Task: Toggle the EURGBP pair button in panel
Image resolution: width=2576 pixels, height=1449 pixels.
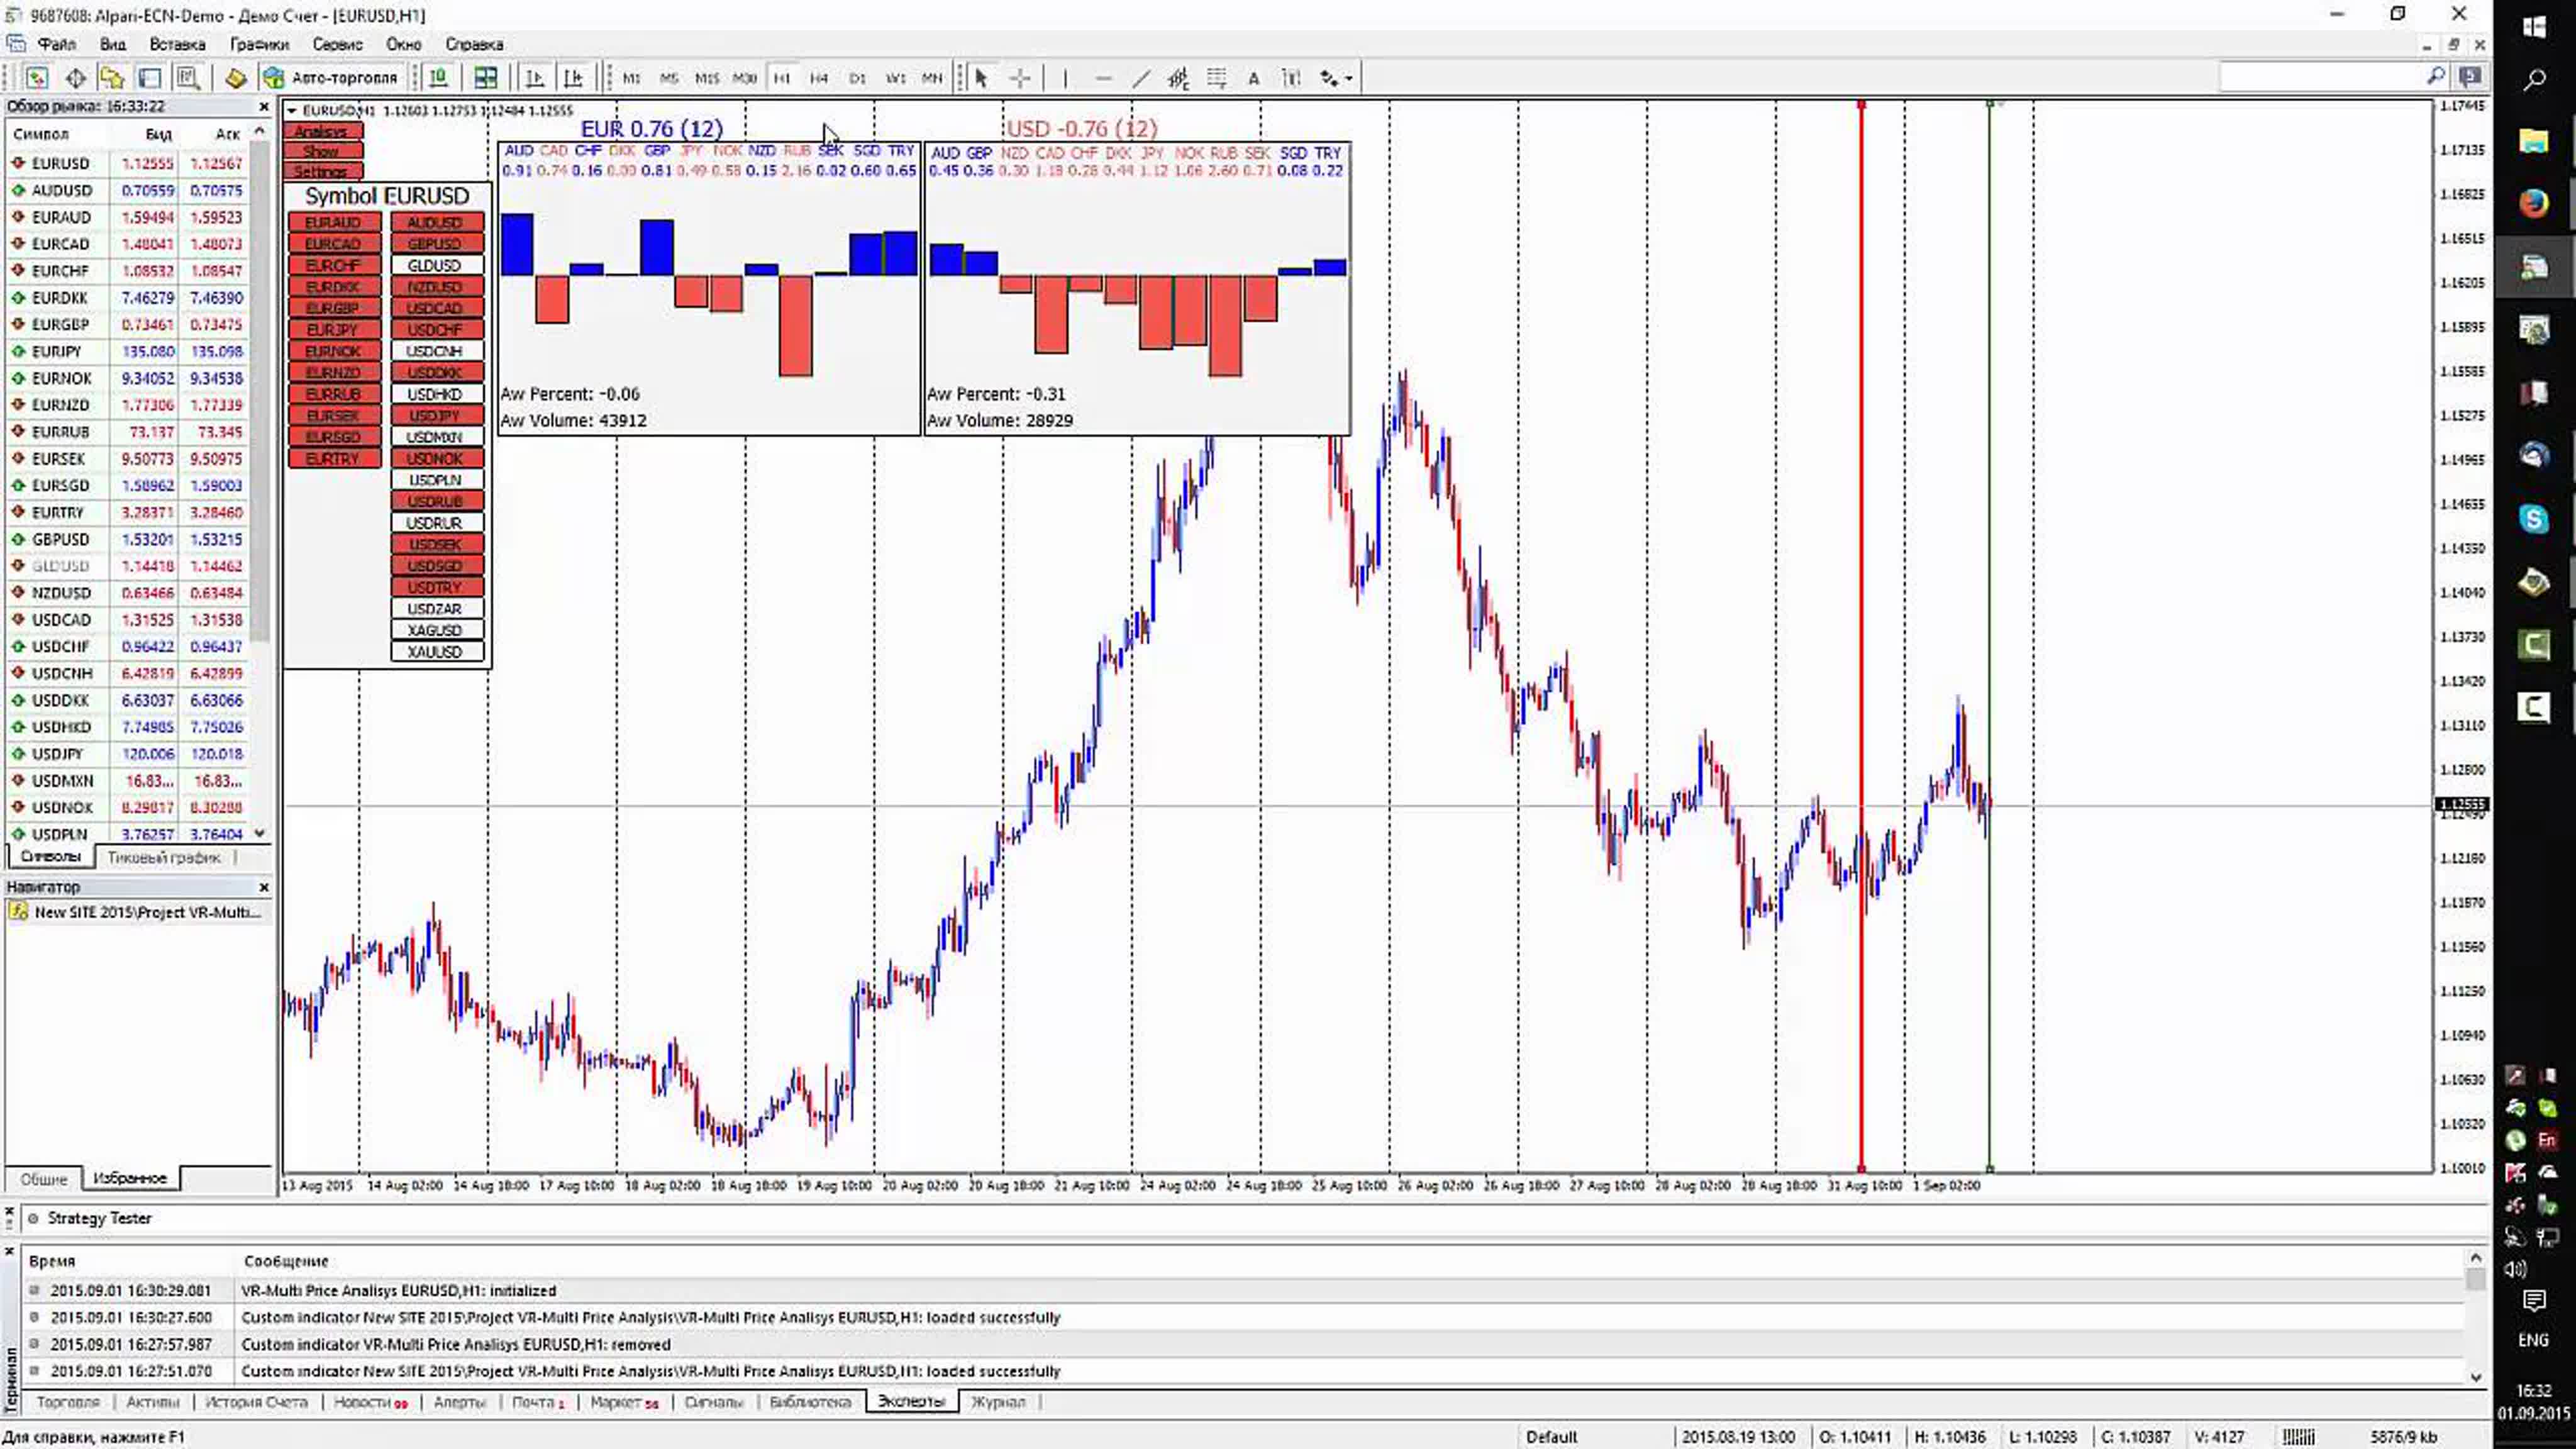Action: (333, 308)
